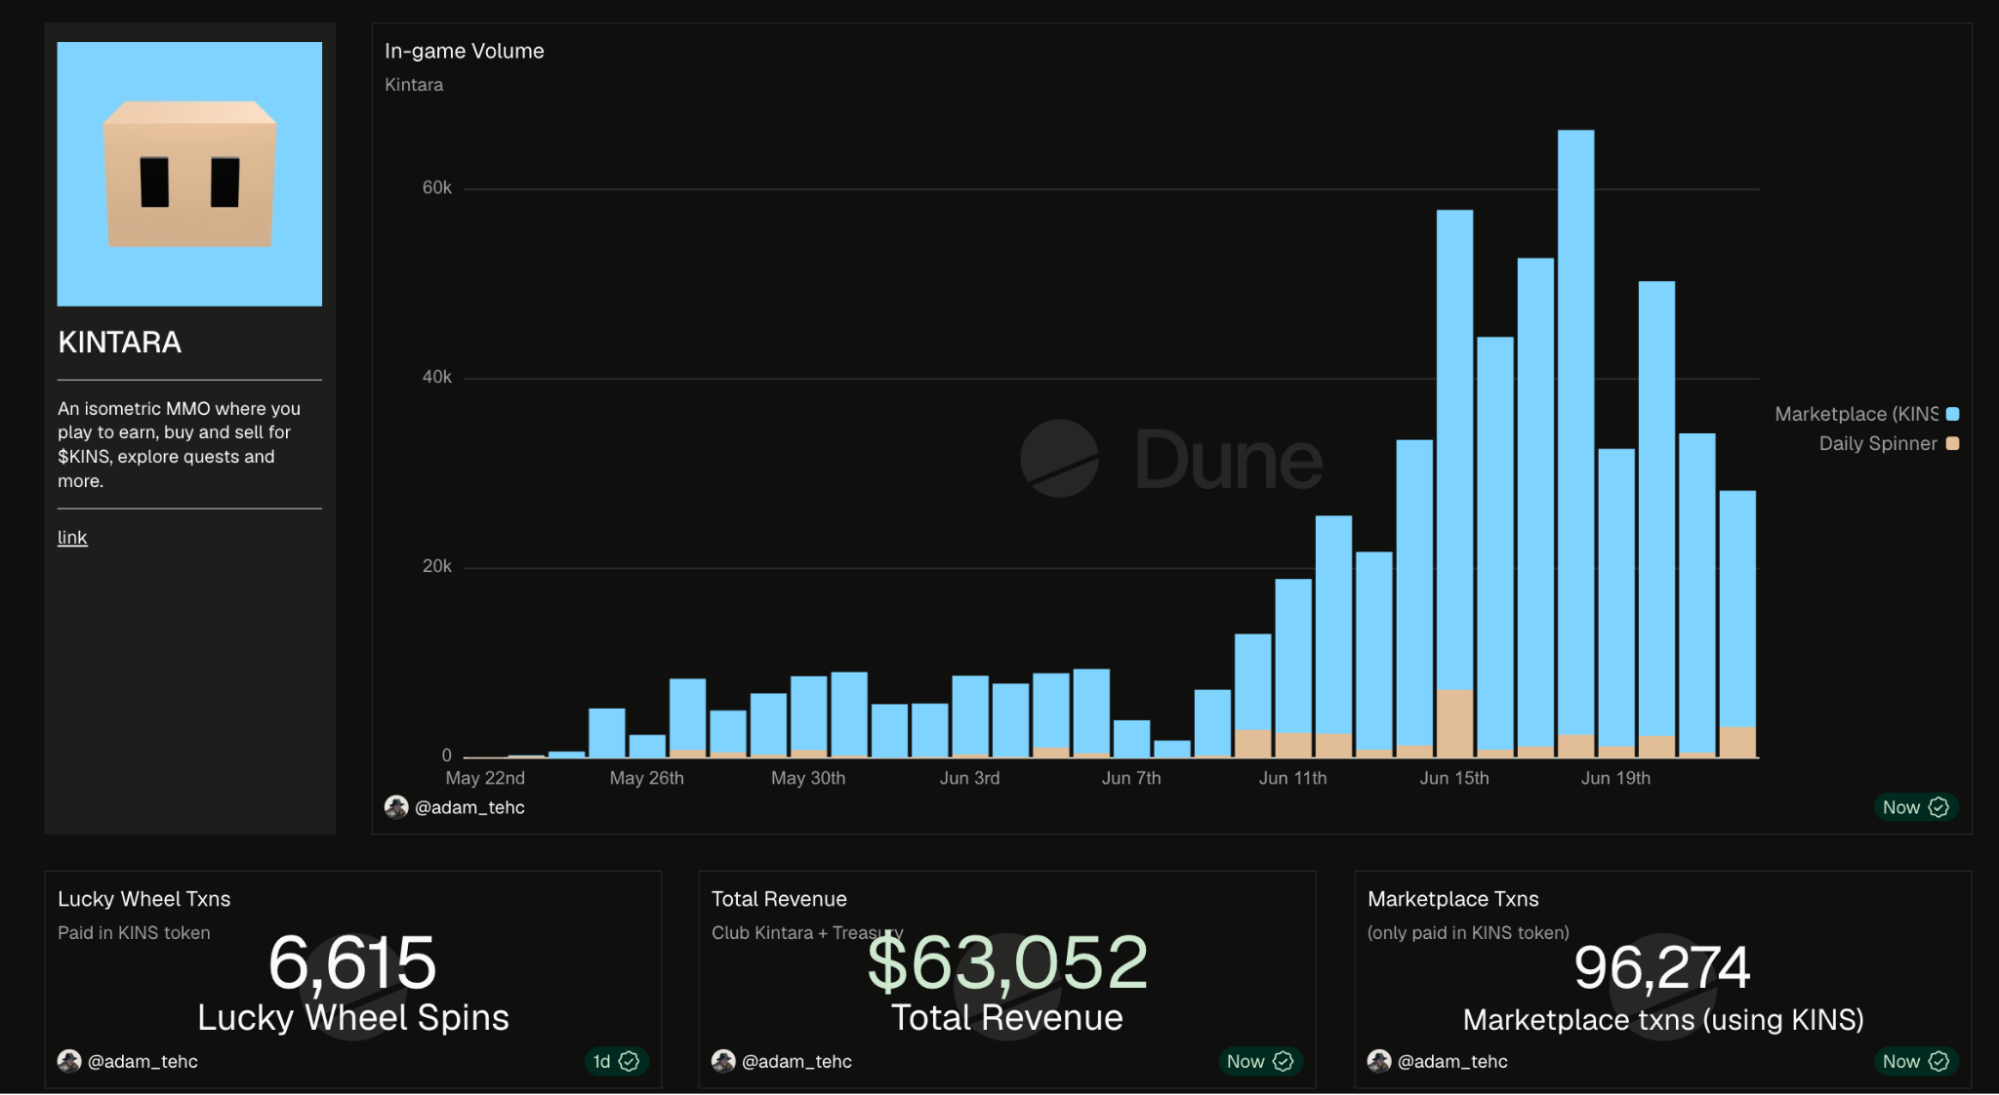
Task: Toggle Daily Spinner tan legend swatch
Action: click(1952, 443)
